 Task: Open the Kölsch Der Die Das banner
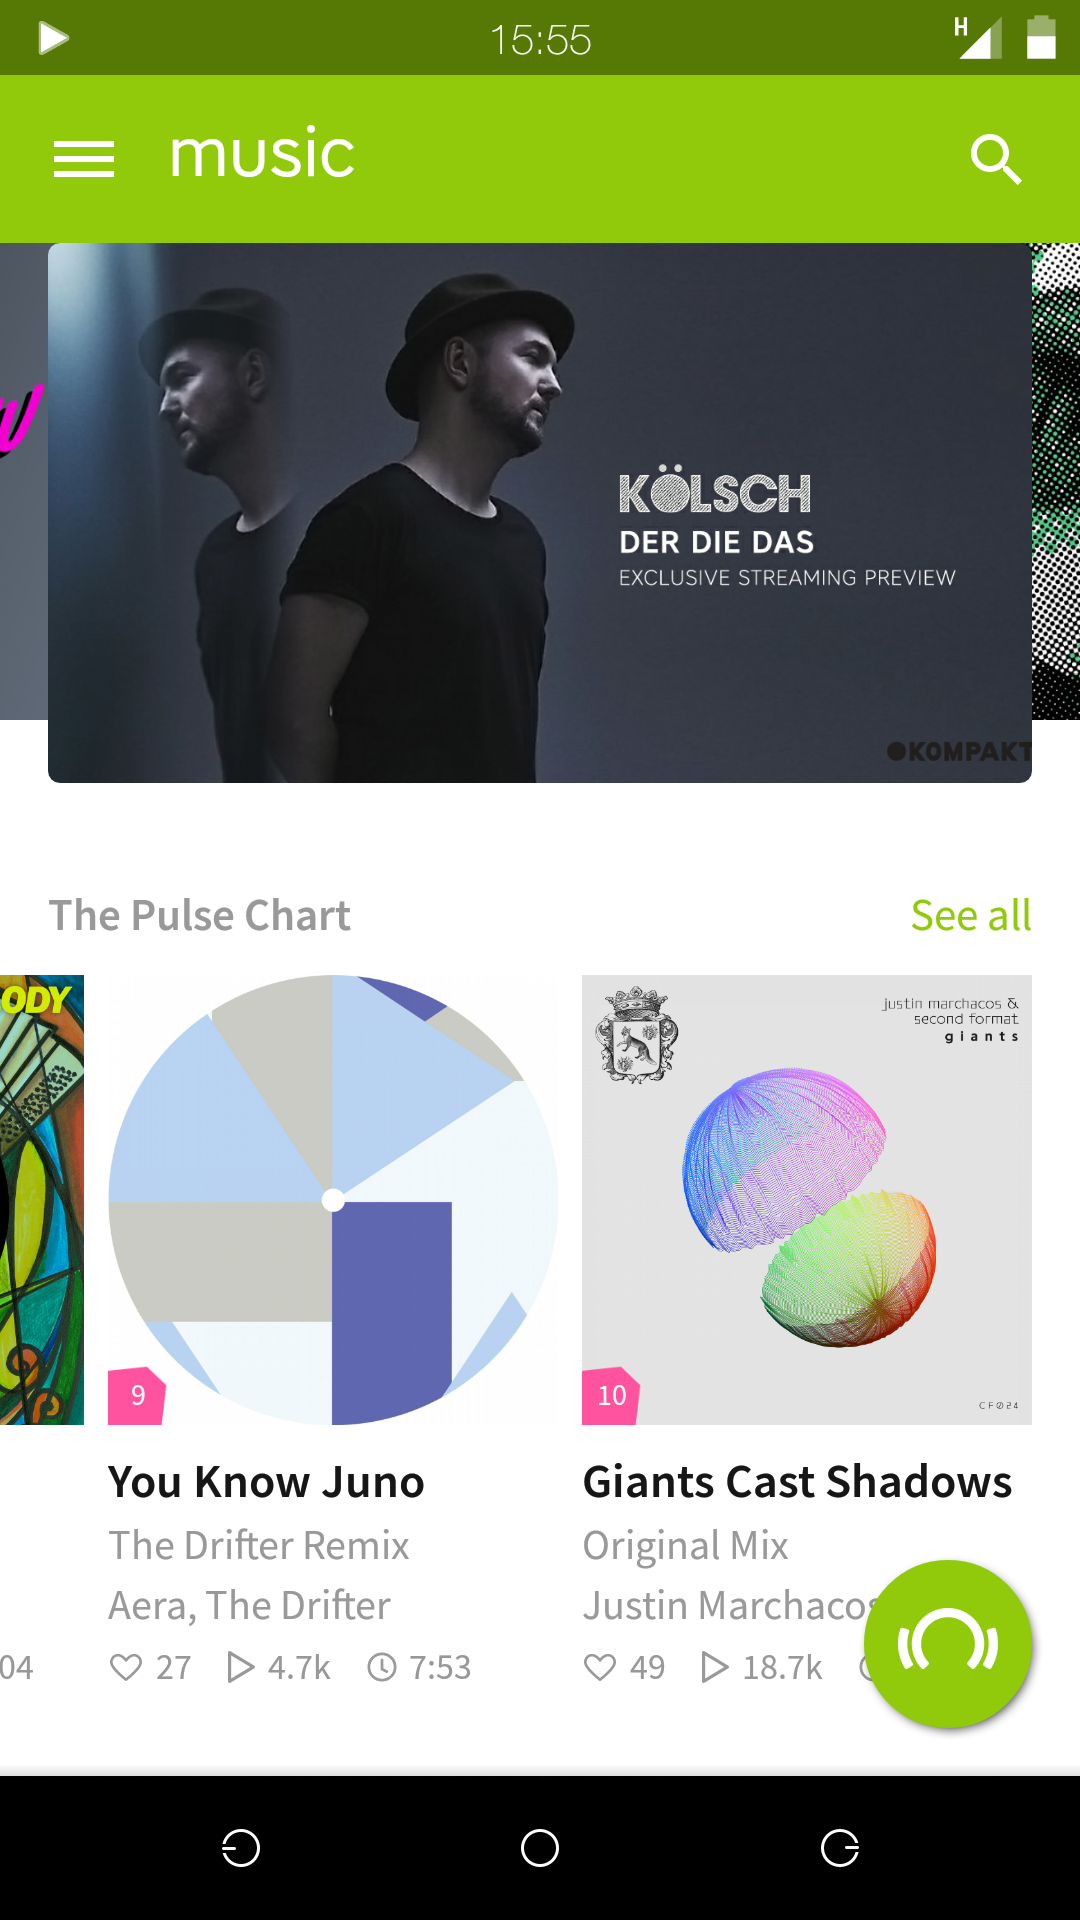tap(540, 513)
